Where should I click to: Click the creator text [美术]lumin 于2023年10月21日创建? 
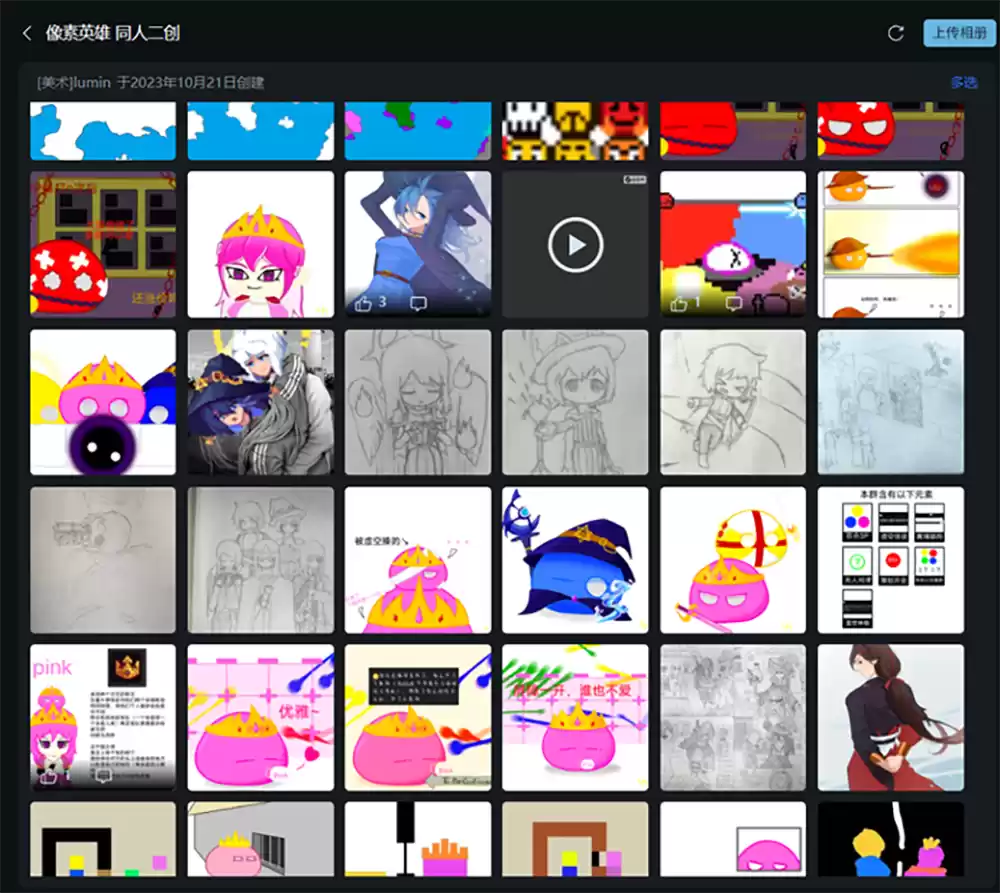[x=151, y=82]
